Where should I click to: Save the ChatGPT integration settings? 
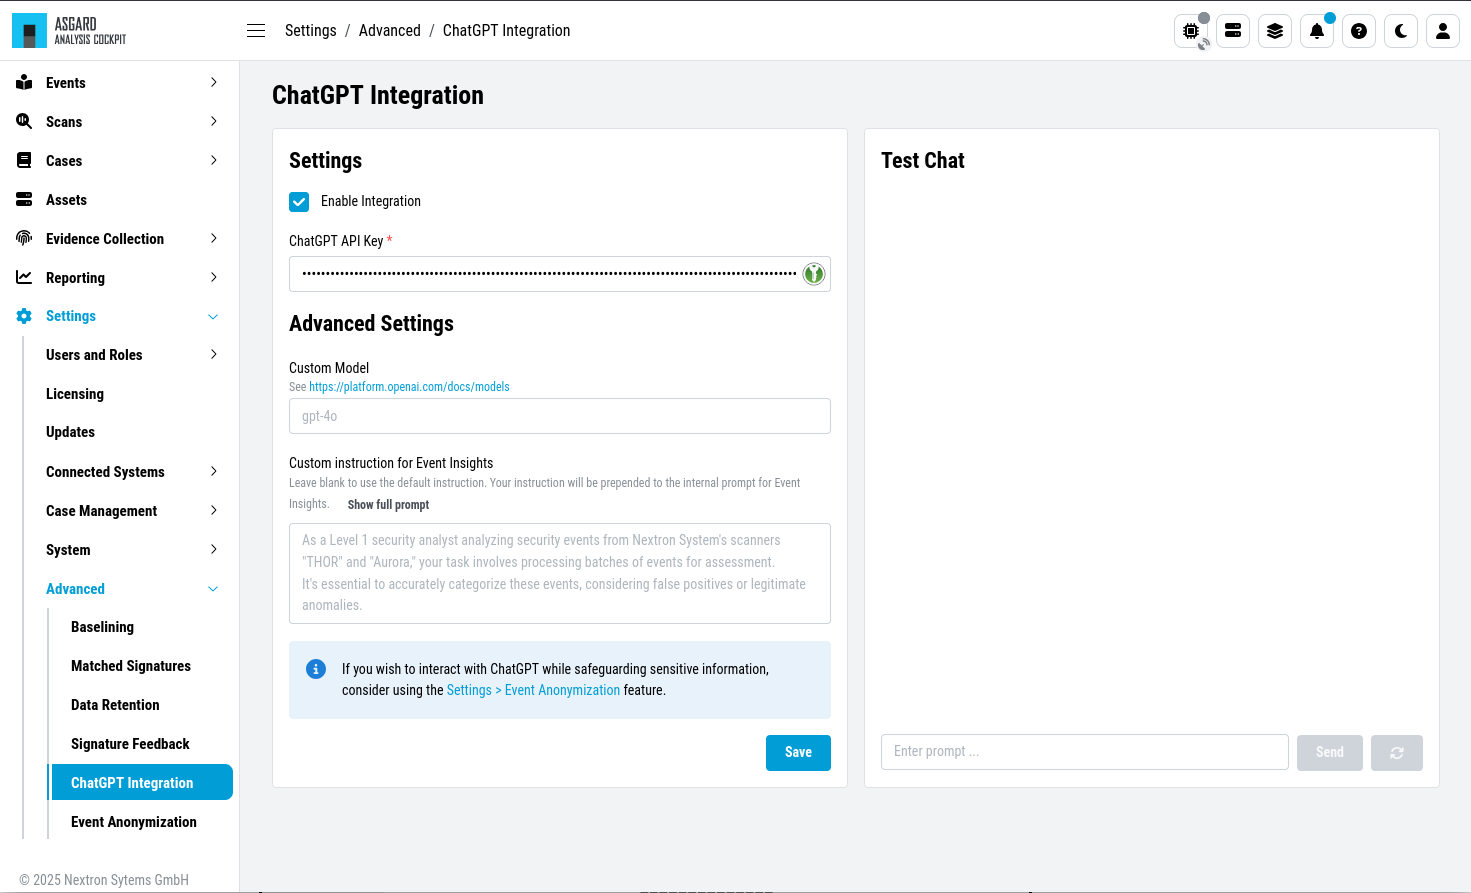[x=798, y=753]
